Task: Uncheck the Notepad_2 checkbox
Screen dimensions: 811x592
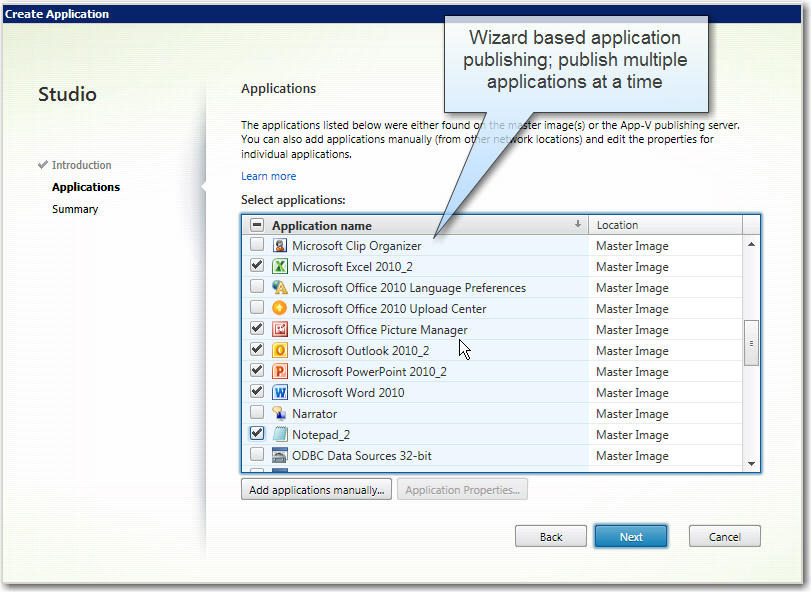Action: [257, 433]
